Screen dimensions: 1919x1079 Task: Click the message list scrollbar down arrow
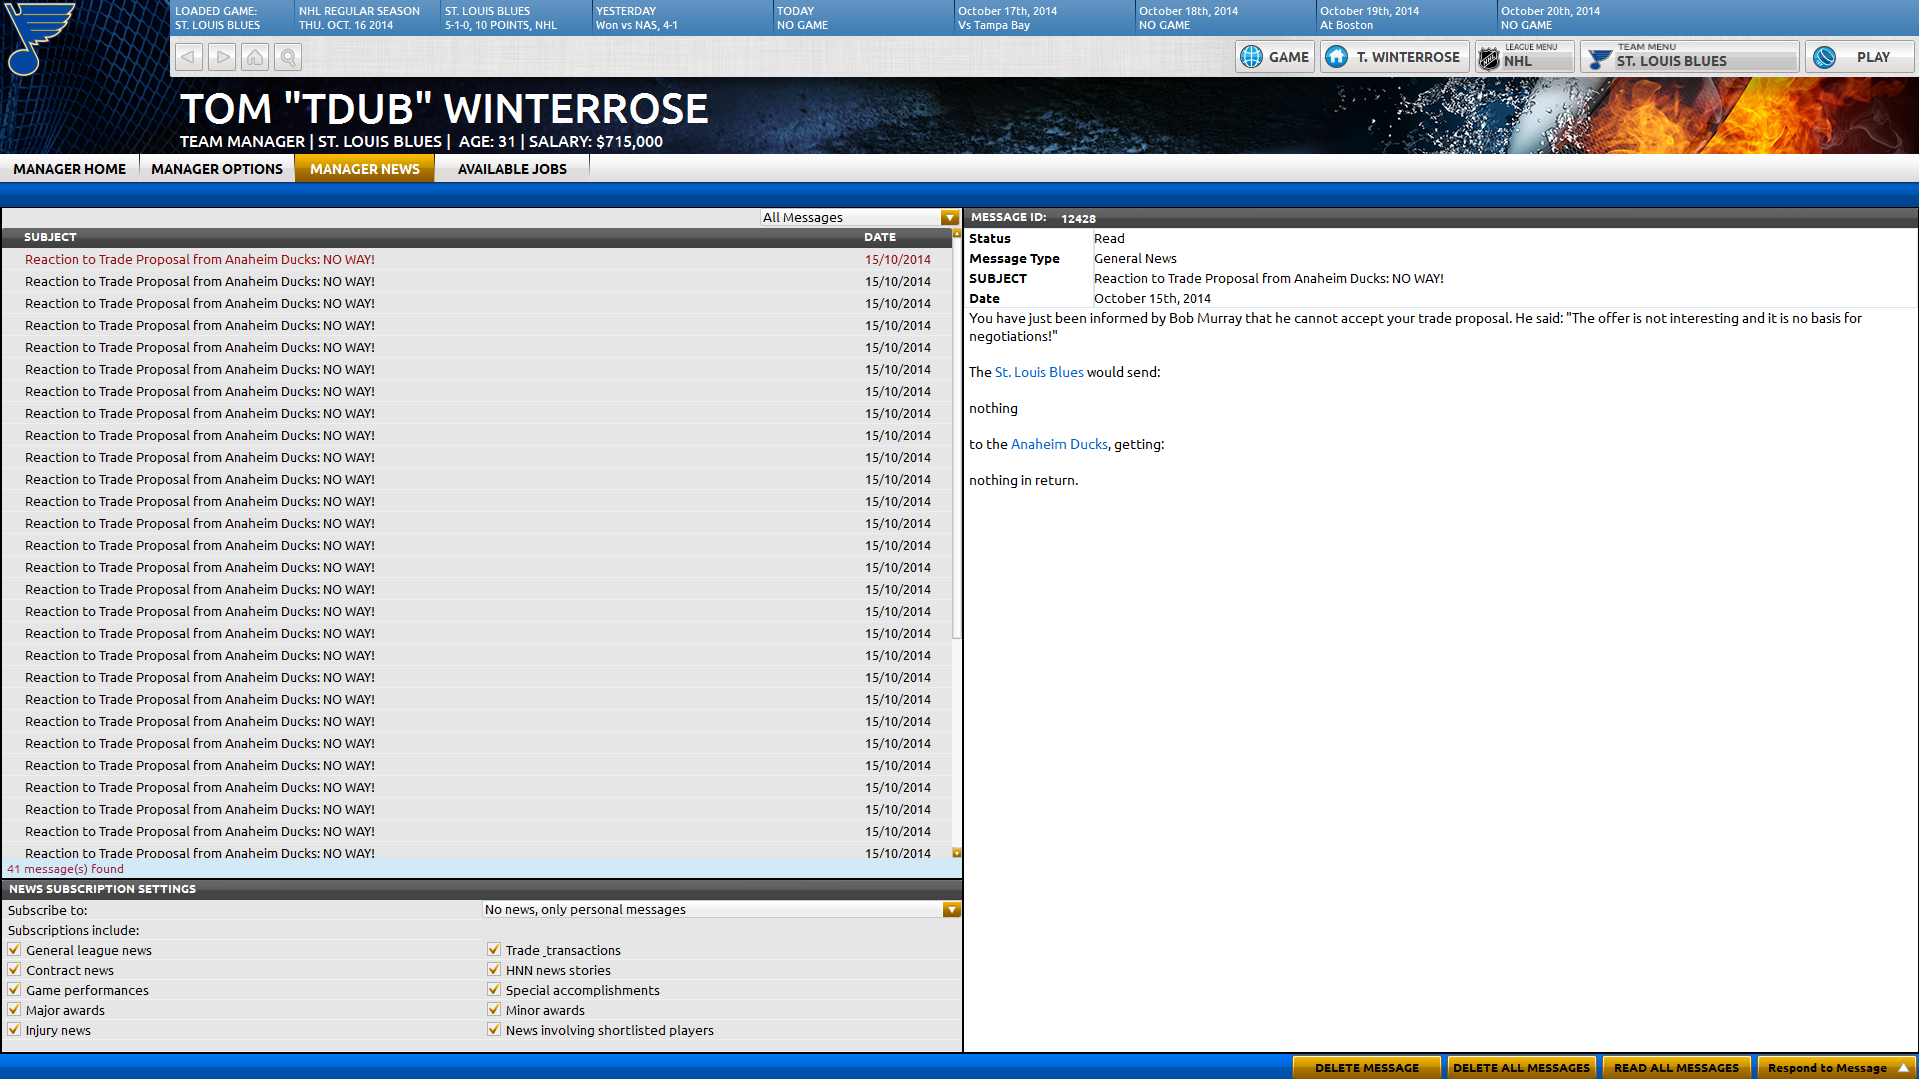(957, 853)
